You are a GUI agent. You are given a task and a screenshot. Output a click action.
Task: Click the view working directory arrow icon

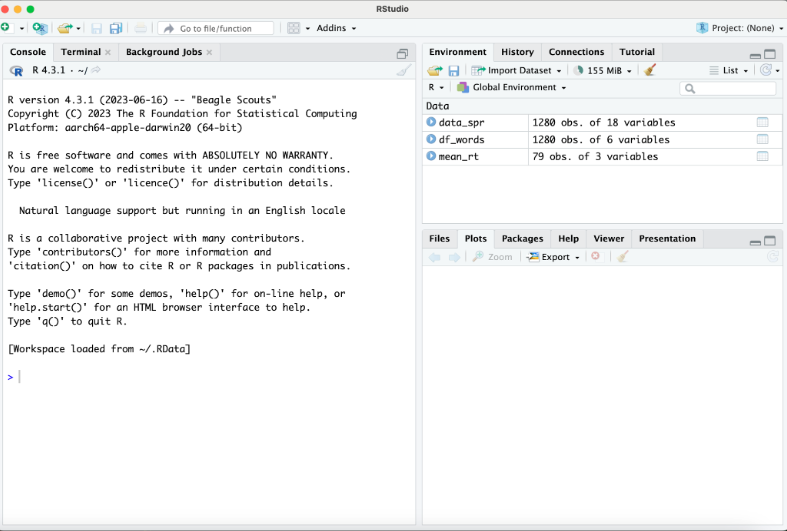click(x=96, y=70)
